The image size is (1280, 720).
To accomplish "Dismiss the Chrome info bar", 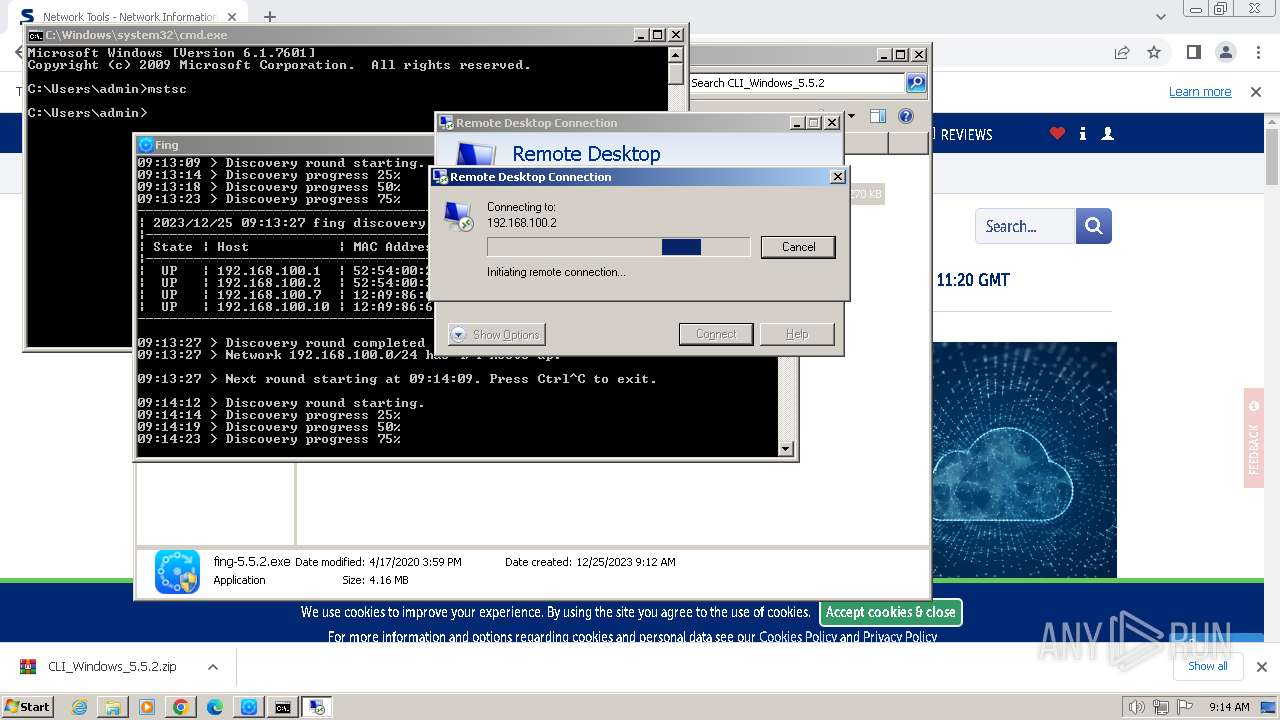I will (1256, 92).
